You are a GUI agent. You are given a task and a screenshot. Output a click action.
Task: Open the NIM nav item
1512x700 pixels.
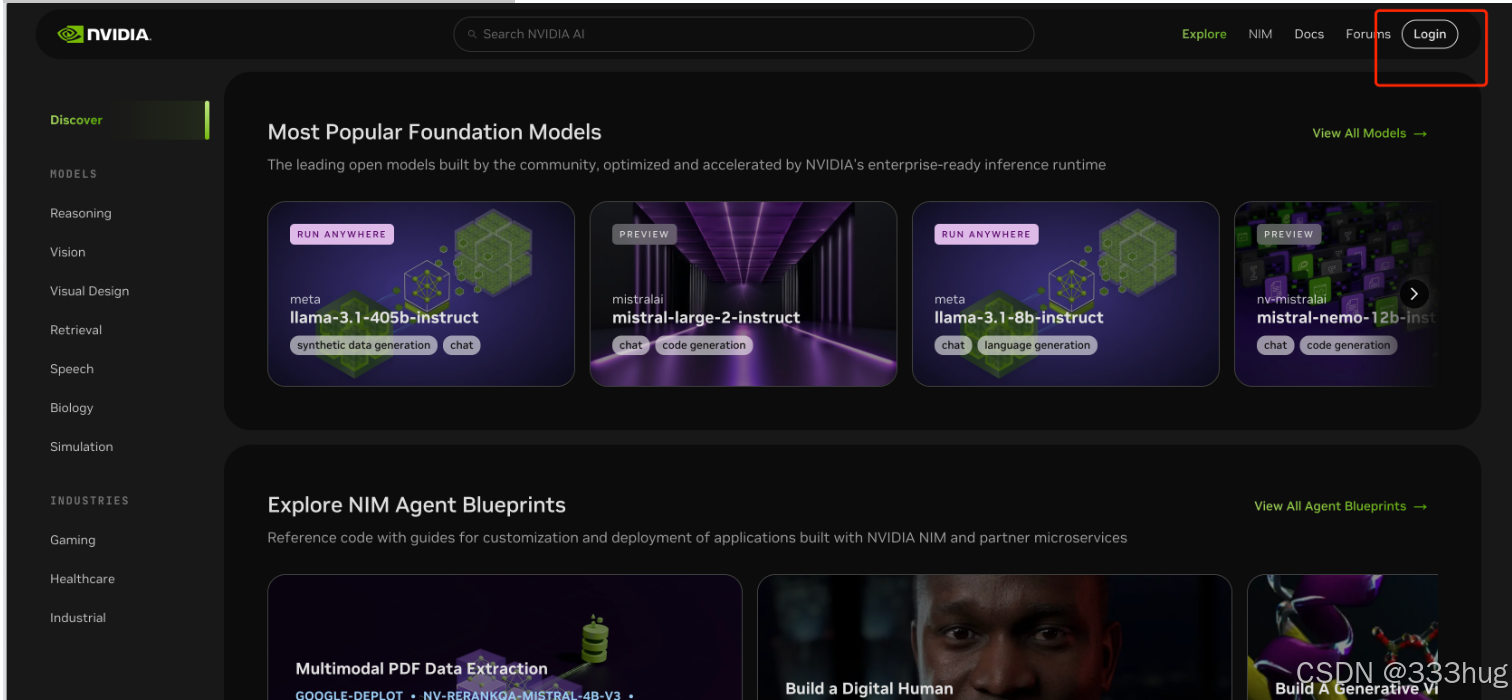[1260, 34]
